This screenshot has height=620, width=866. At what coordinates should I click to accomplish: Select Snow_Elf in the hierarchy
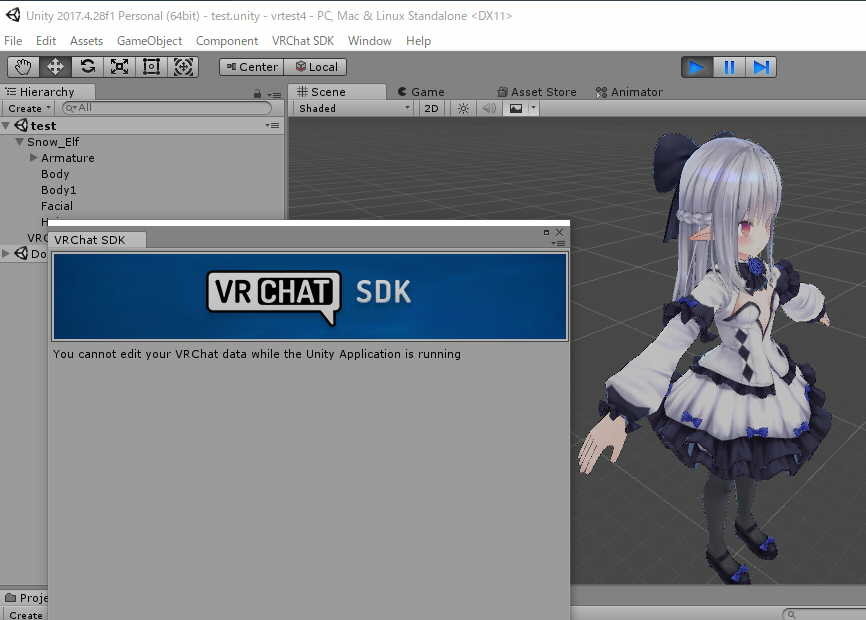[53, 142]
